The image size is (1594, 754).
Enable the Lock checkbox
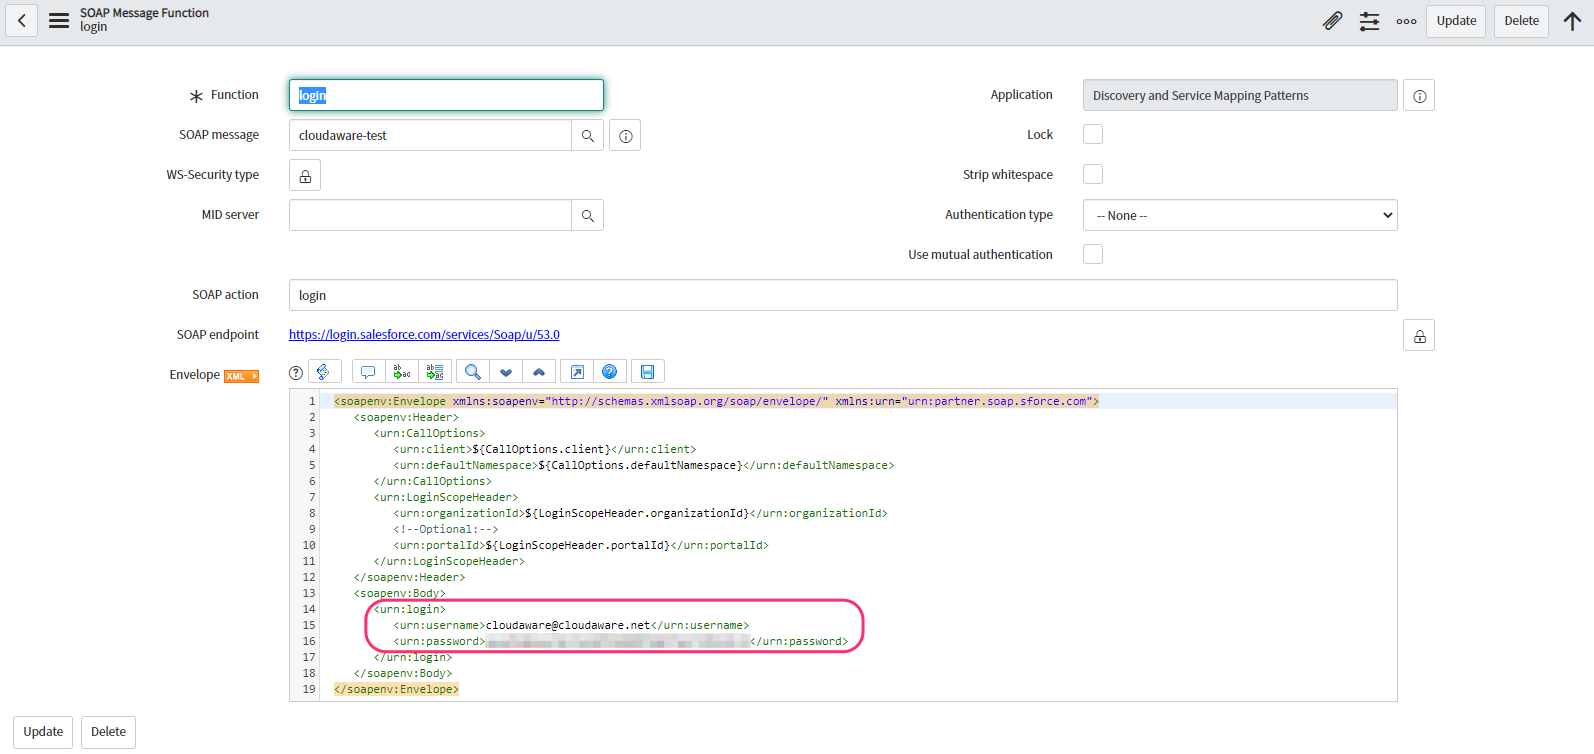pyautogui.click(x=1093, y=135)
